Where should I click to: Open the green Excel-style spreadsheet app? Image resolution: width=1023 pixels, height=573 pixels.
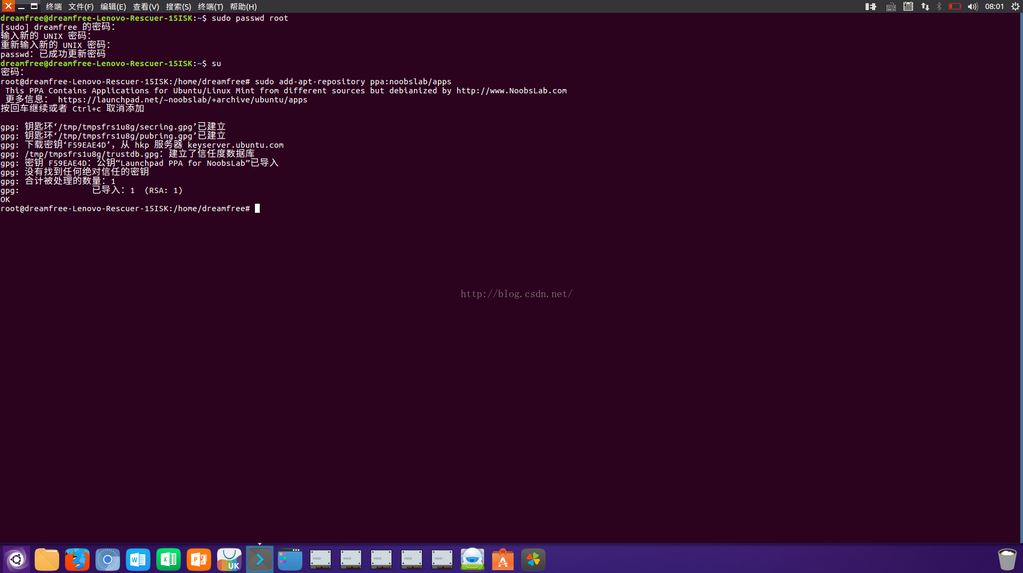click(x=168, y=559)
